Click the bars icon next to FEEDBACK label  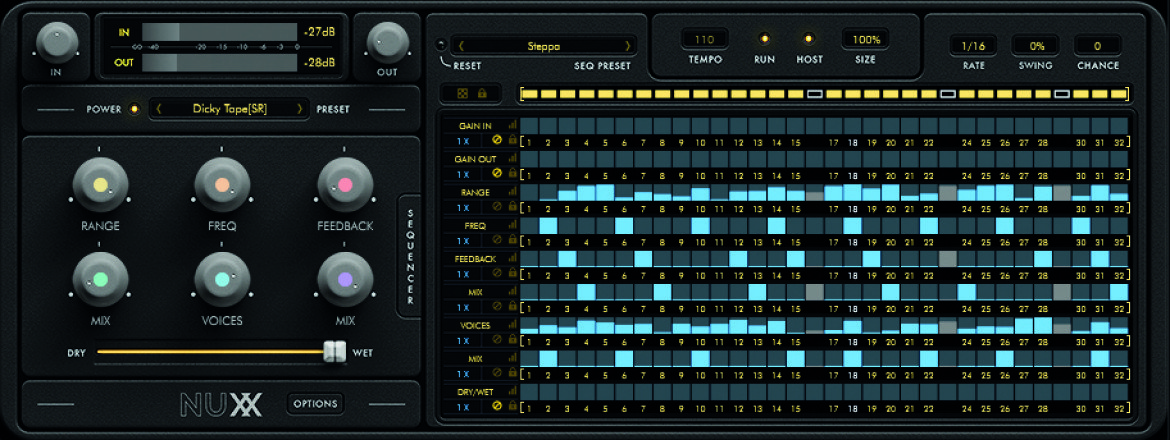tap(513, 258)
